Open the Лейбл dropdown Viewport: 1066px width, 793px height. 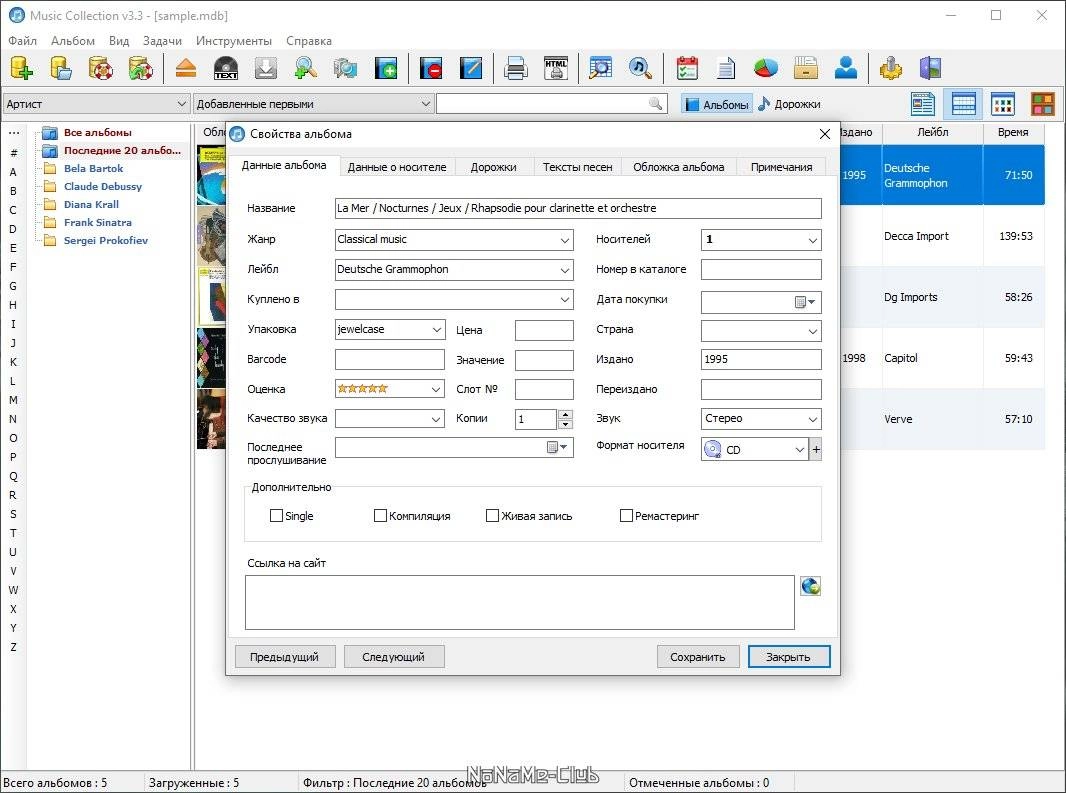[x=564, y=270]
